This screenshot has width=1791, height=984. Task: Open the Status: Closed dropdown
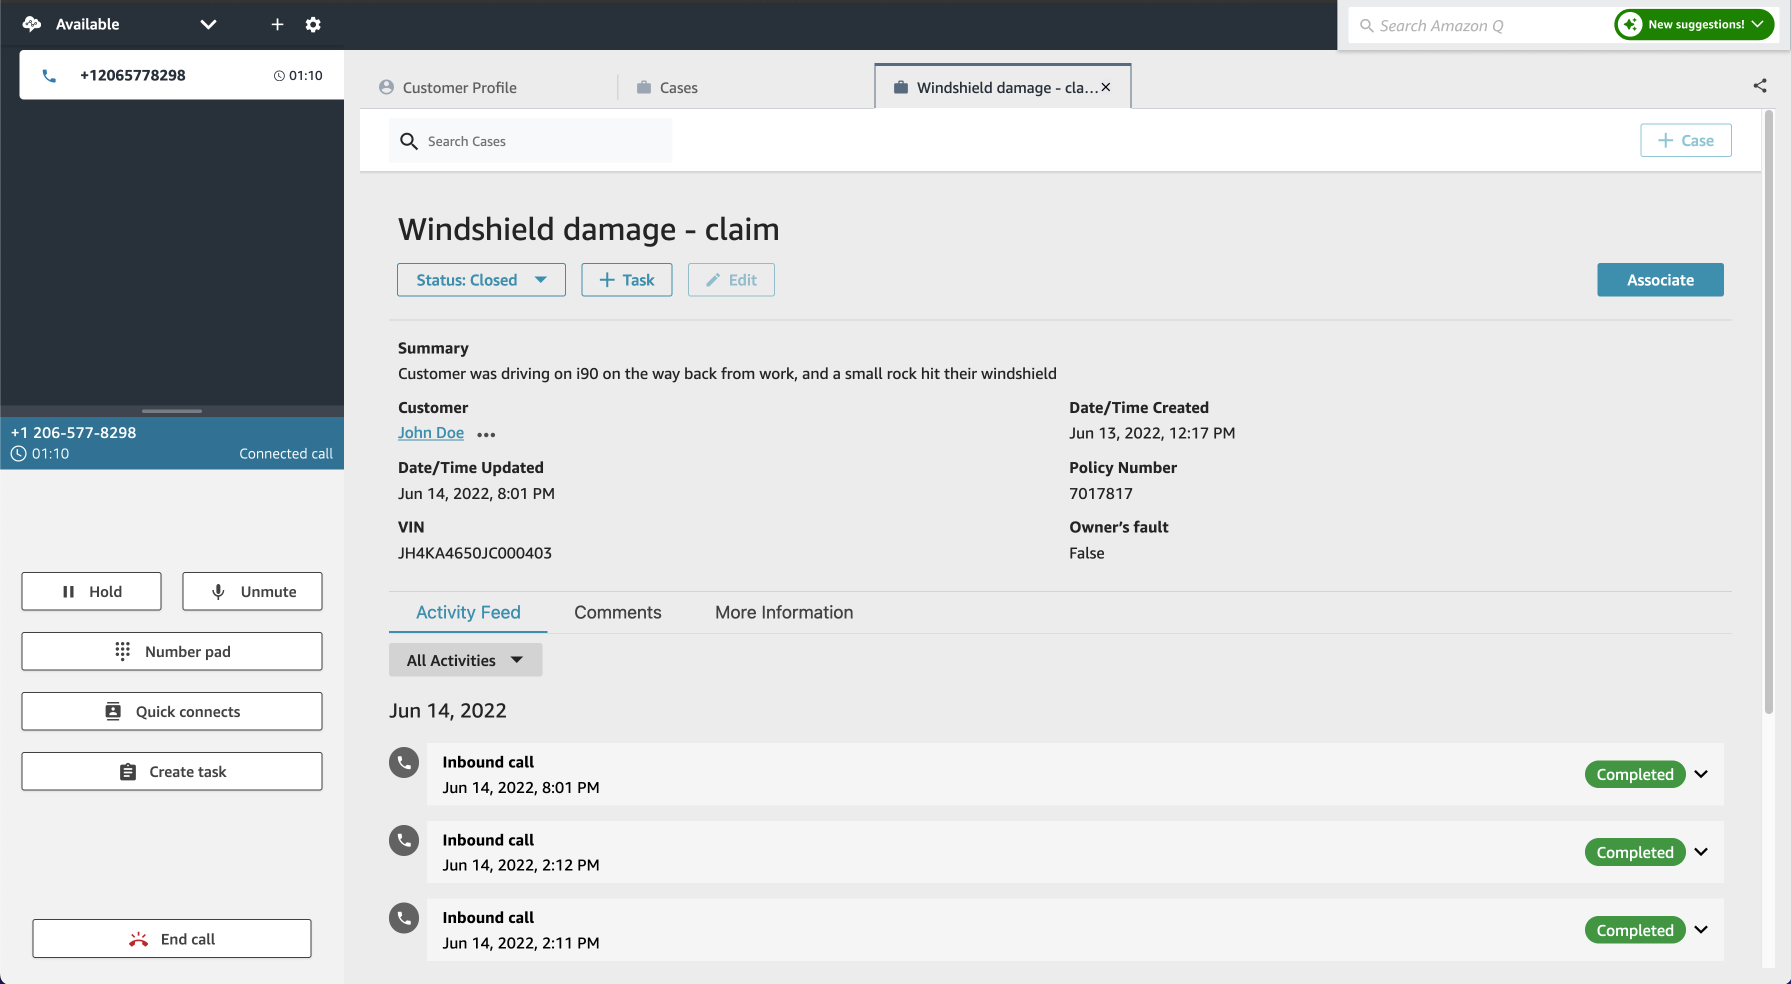click(x=481, y=280)
